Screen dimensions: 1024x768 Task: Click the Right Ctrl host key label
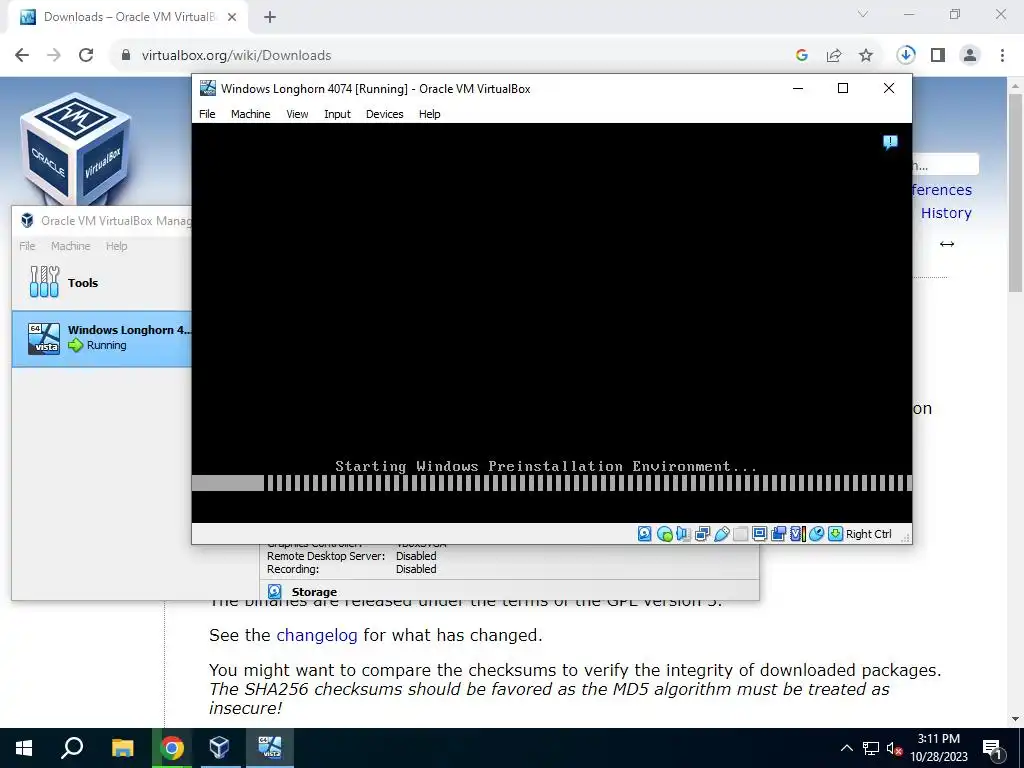pos(869,534)
